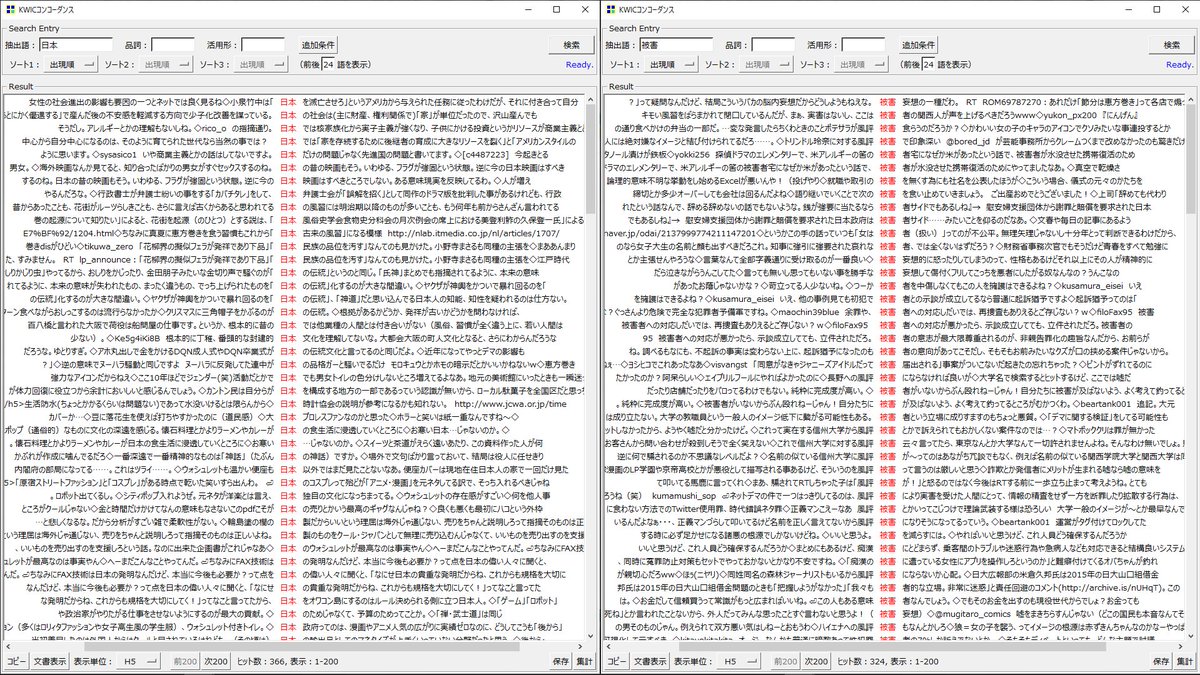Click the left window's KWIC app icon
The height and width of the screenshot is (675, 1200).
(9, 9)
